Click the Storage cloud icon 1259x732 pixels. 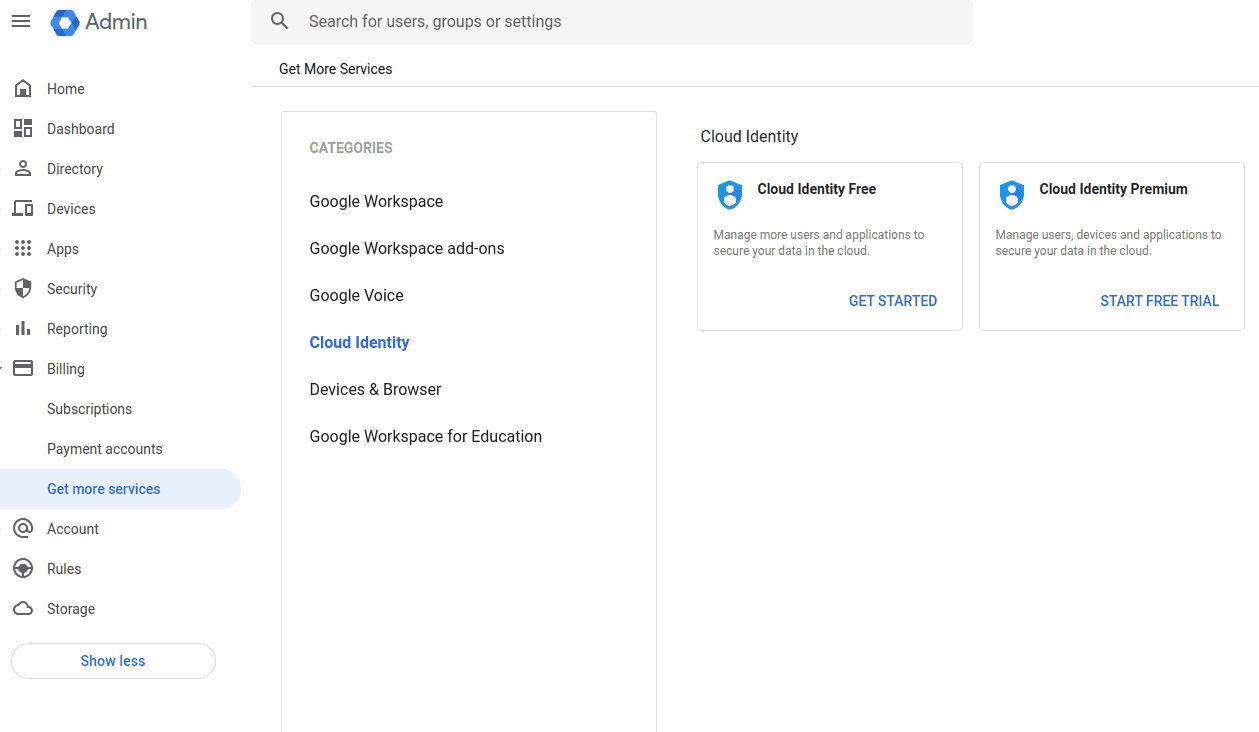23,609
